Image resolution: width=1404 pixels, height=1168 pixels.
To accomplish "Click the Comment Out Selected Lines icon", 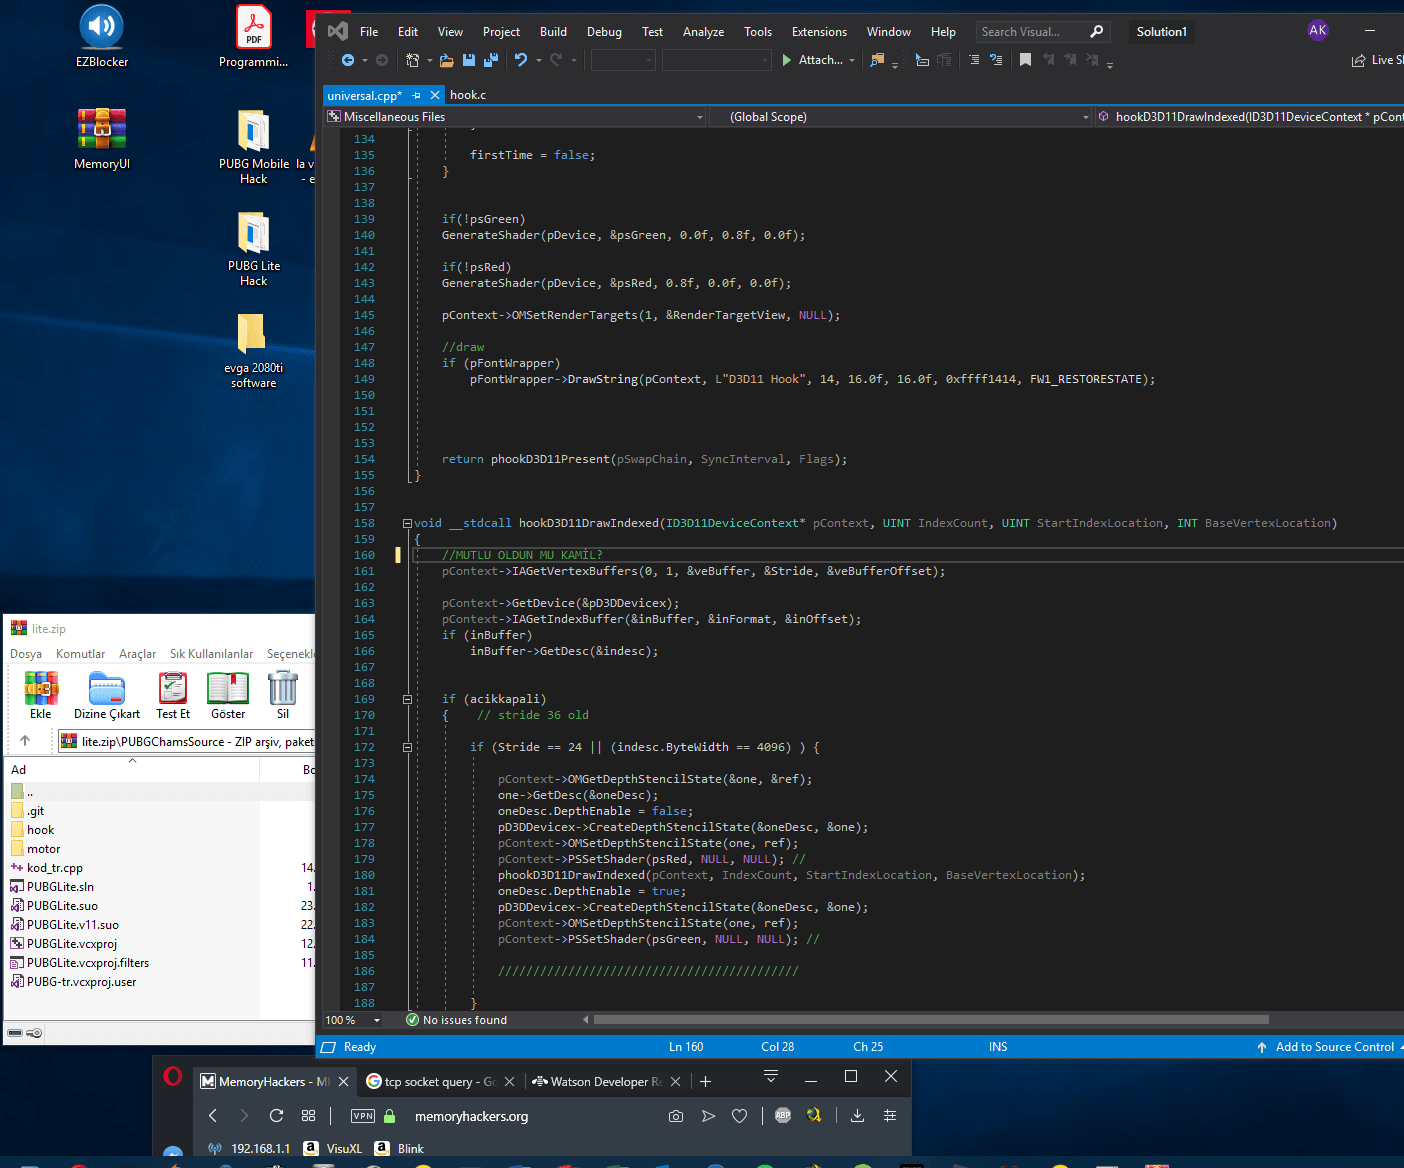I will (x=974, y=60).
